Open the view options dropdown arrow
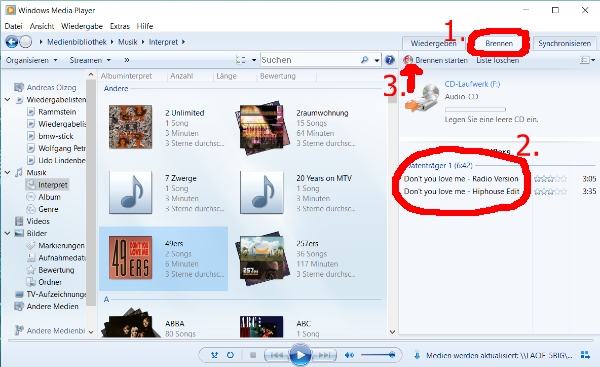This screenshot has width=600, height=367. coord(254,60)
